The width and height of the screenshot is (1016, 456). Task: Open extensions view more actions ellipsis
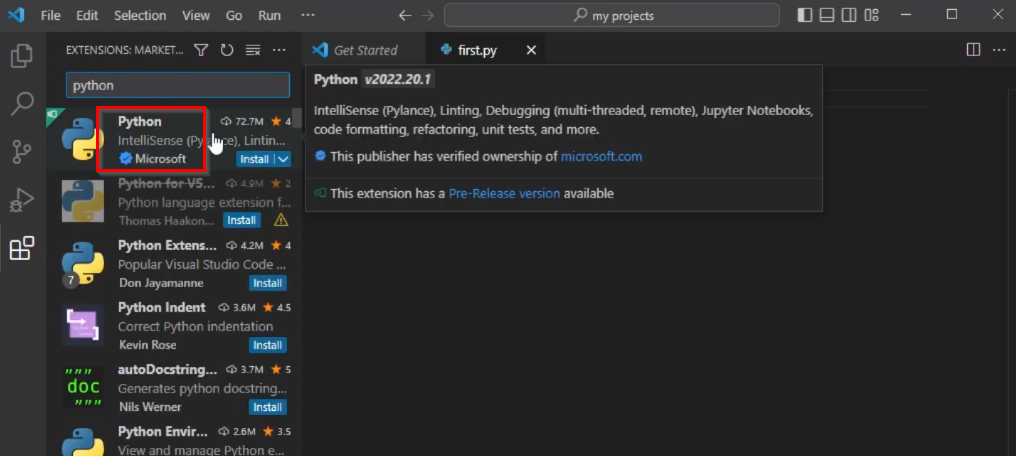279,50
